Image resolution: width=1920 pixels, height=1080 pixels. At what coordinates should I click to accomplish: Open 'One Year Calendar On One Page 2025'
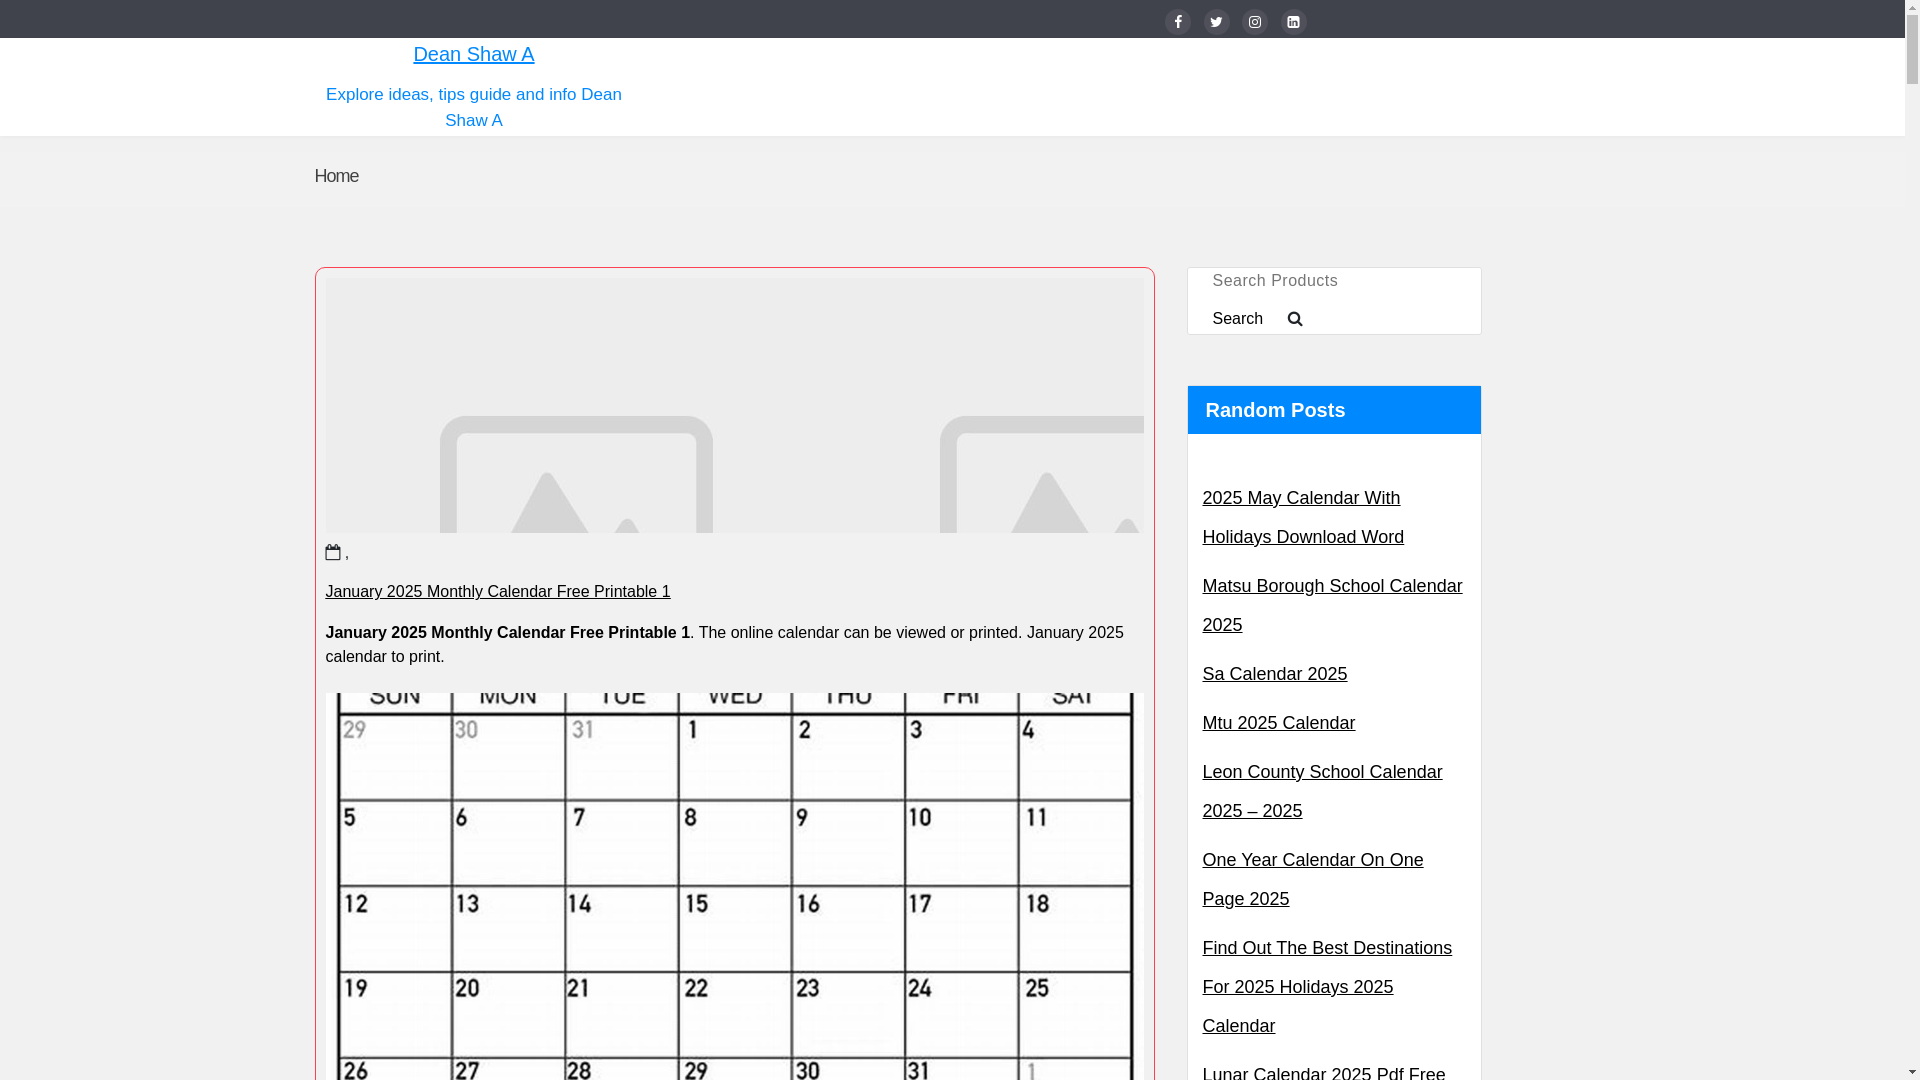coord(1312,879)
